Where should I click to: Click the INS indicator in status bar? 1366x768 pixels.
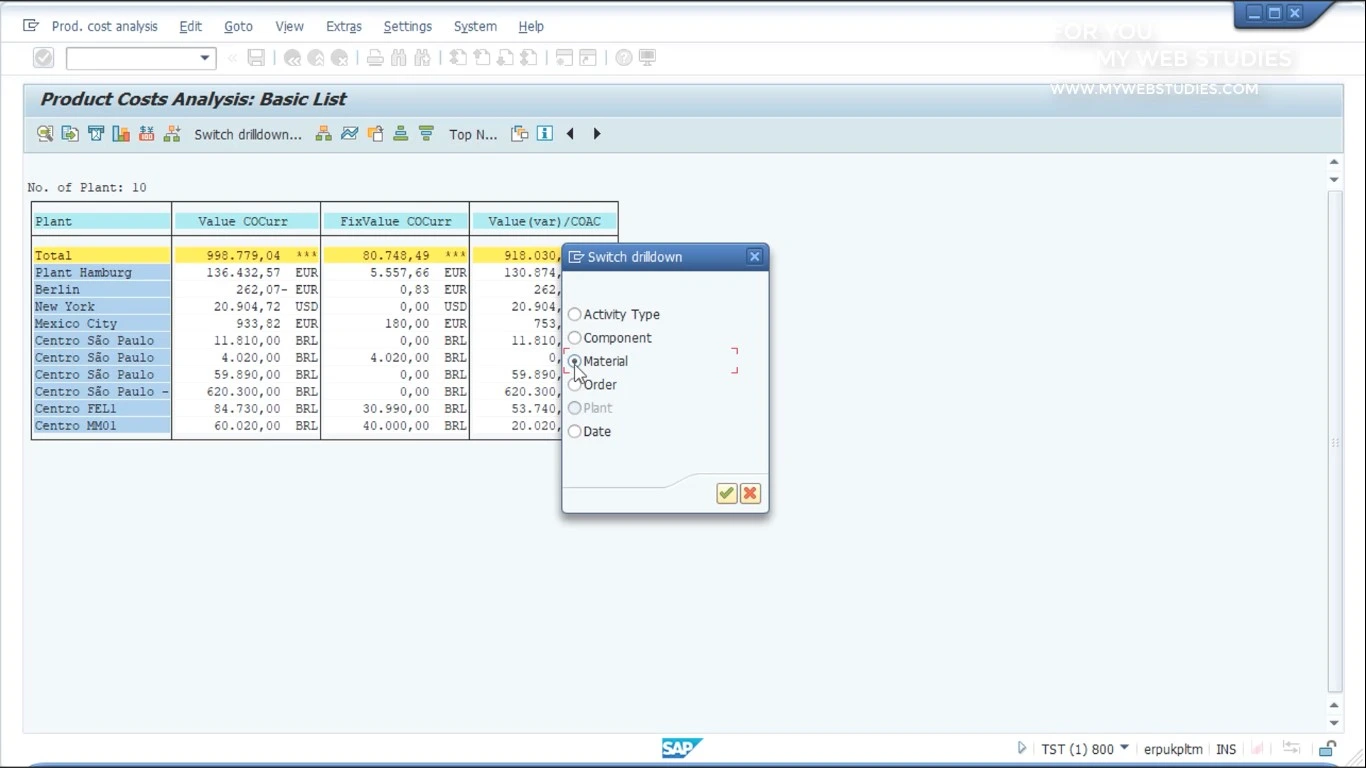(x=1226, y=749)
